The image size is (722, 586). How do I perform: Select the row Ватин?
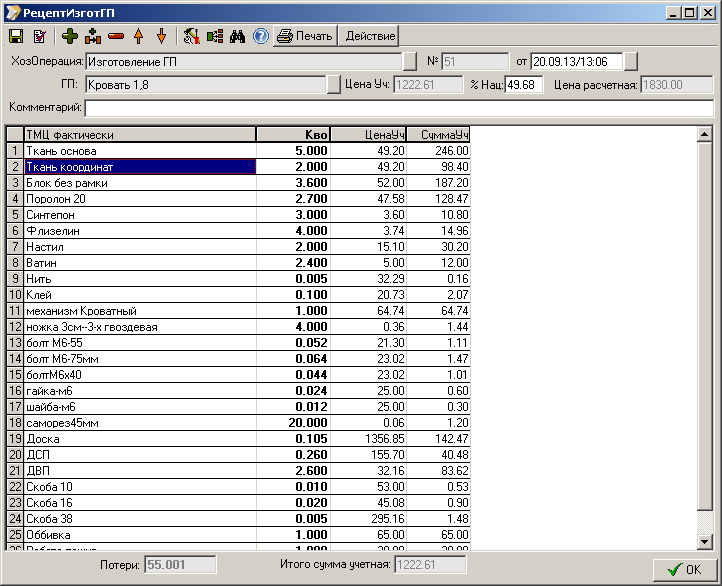tap(238, 263)
